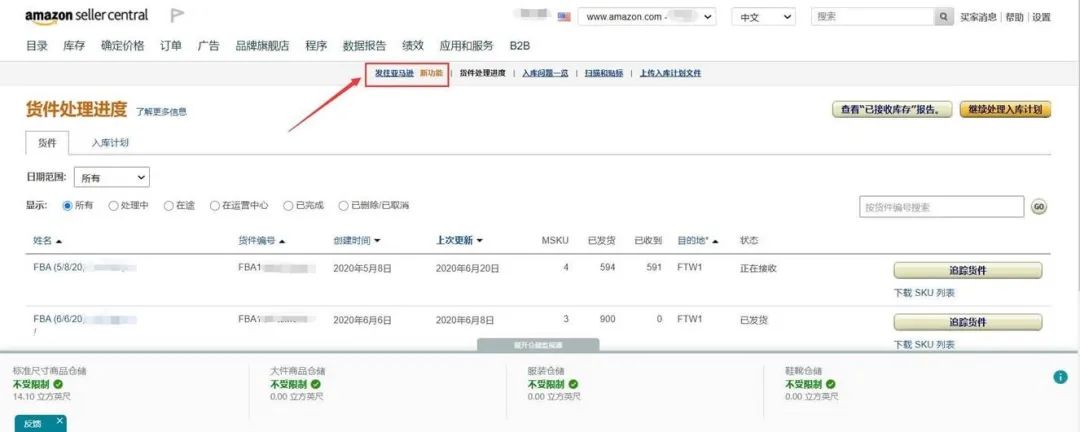Click green check under 标准尺寸商品仓储

click(59, 384)
